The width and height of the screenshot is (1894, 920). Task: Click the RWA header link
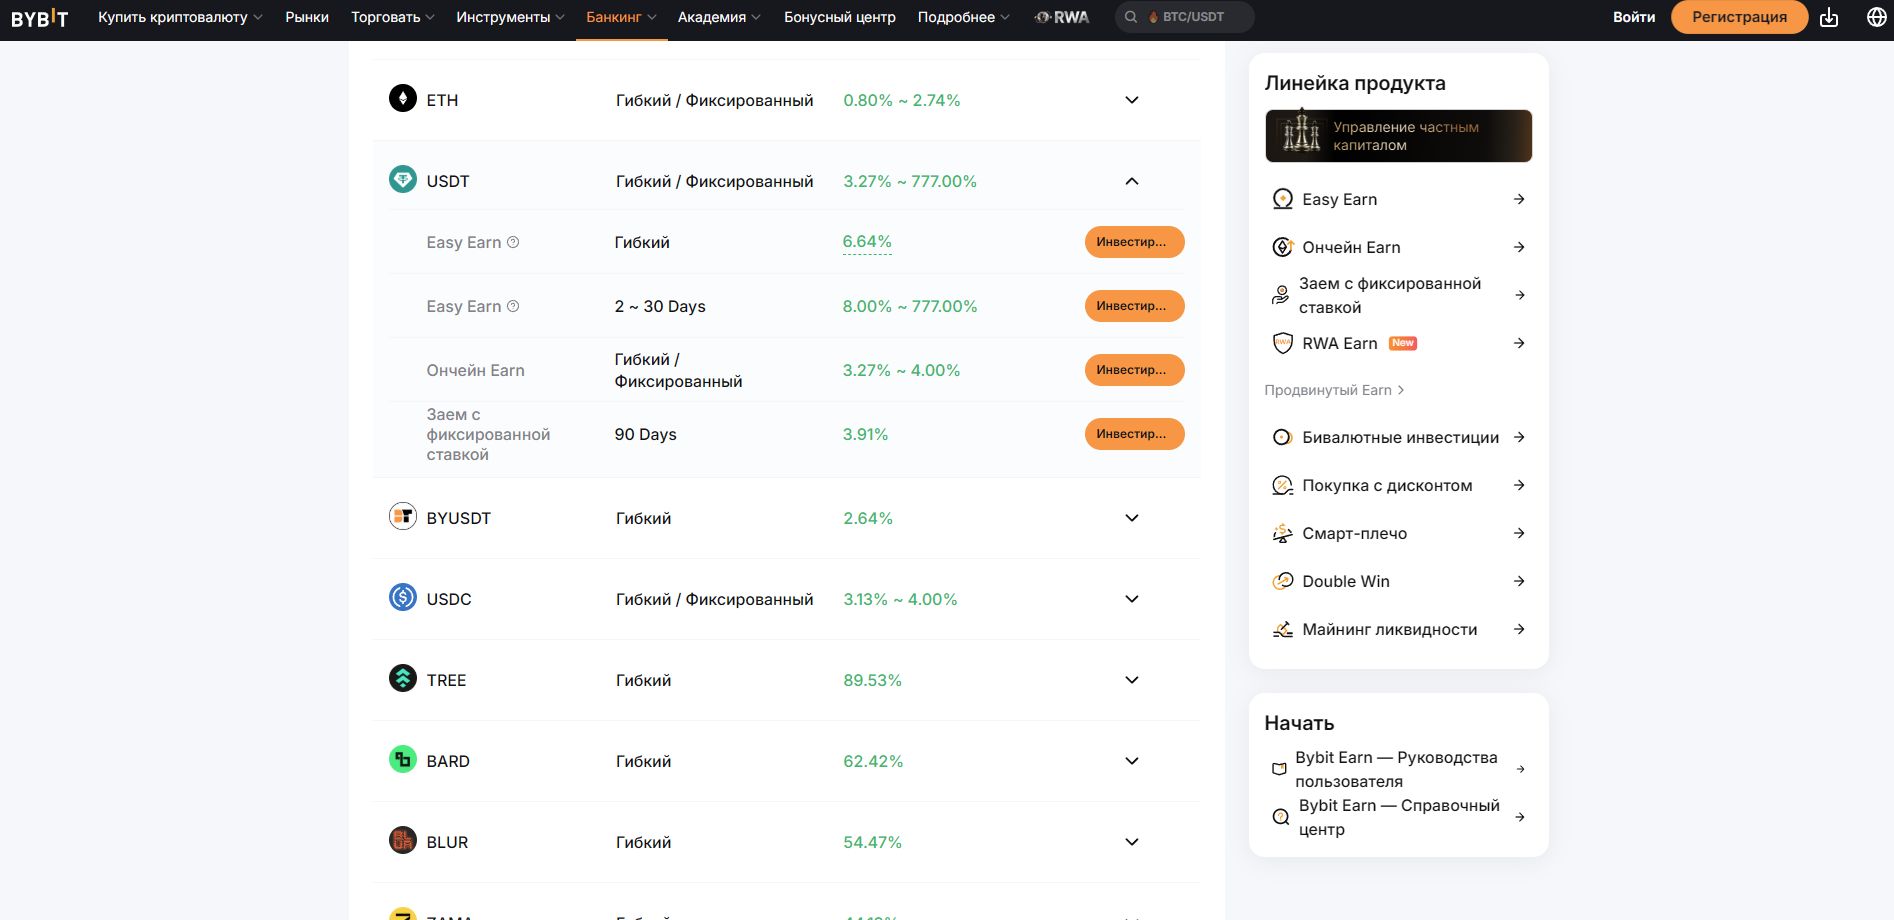(1062, 17)
